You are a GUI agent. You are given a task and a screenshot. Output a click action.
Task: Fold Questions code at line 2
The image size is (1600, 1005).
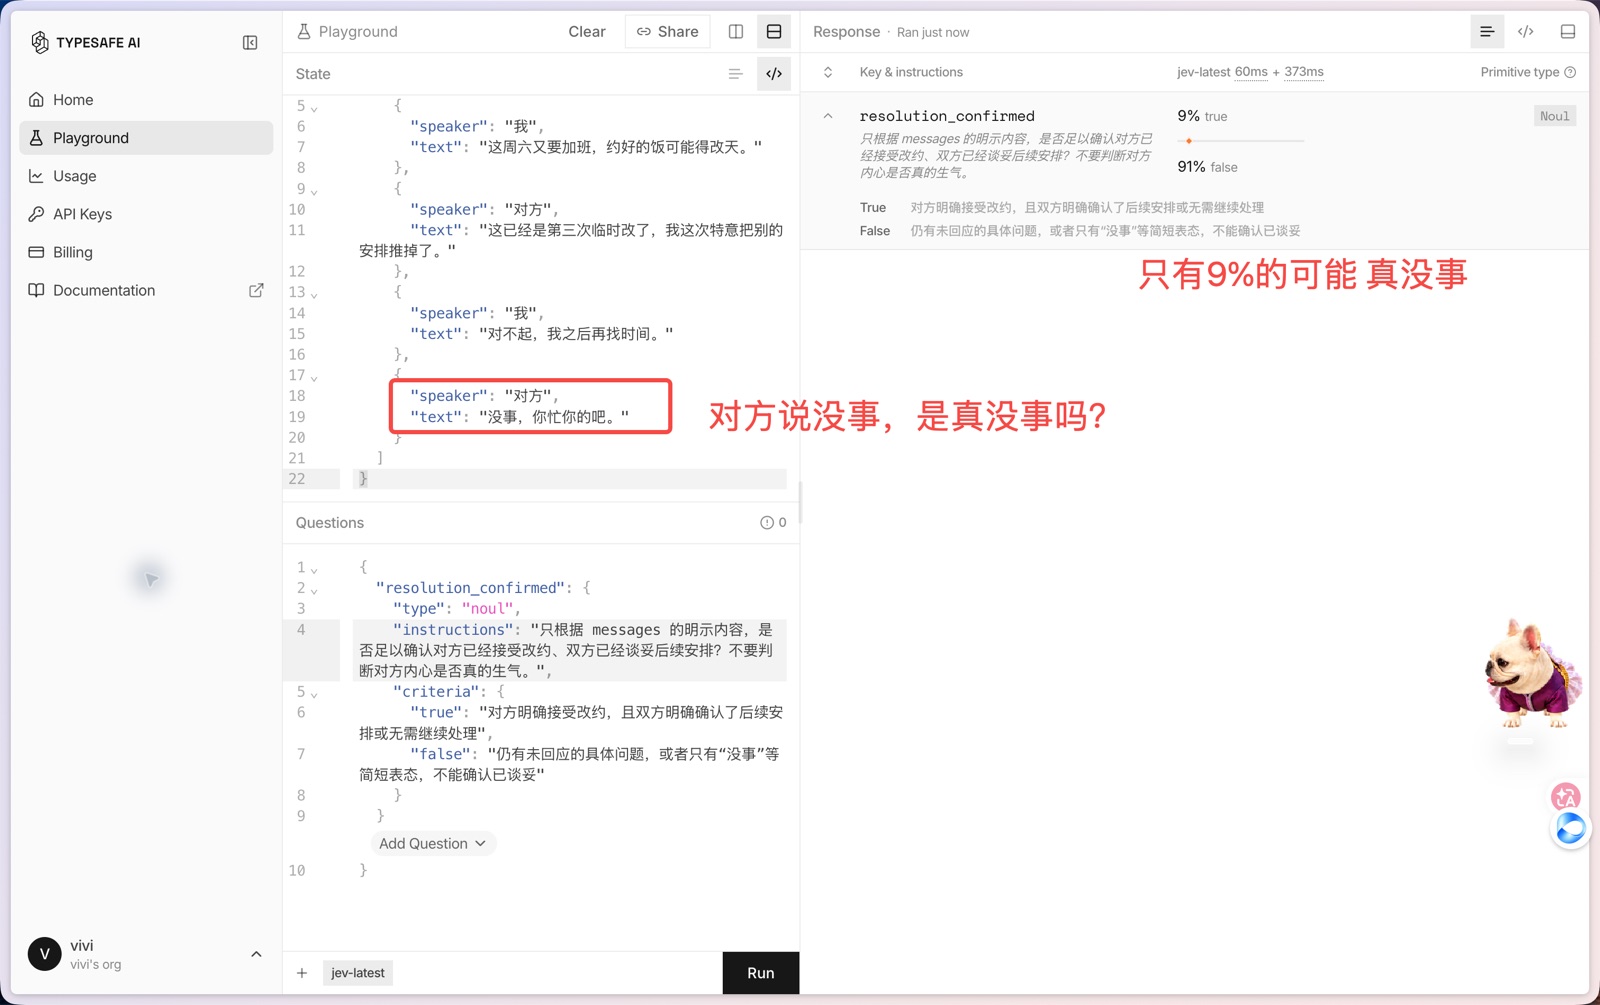314,590
